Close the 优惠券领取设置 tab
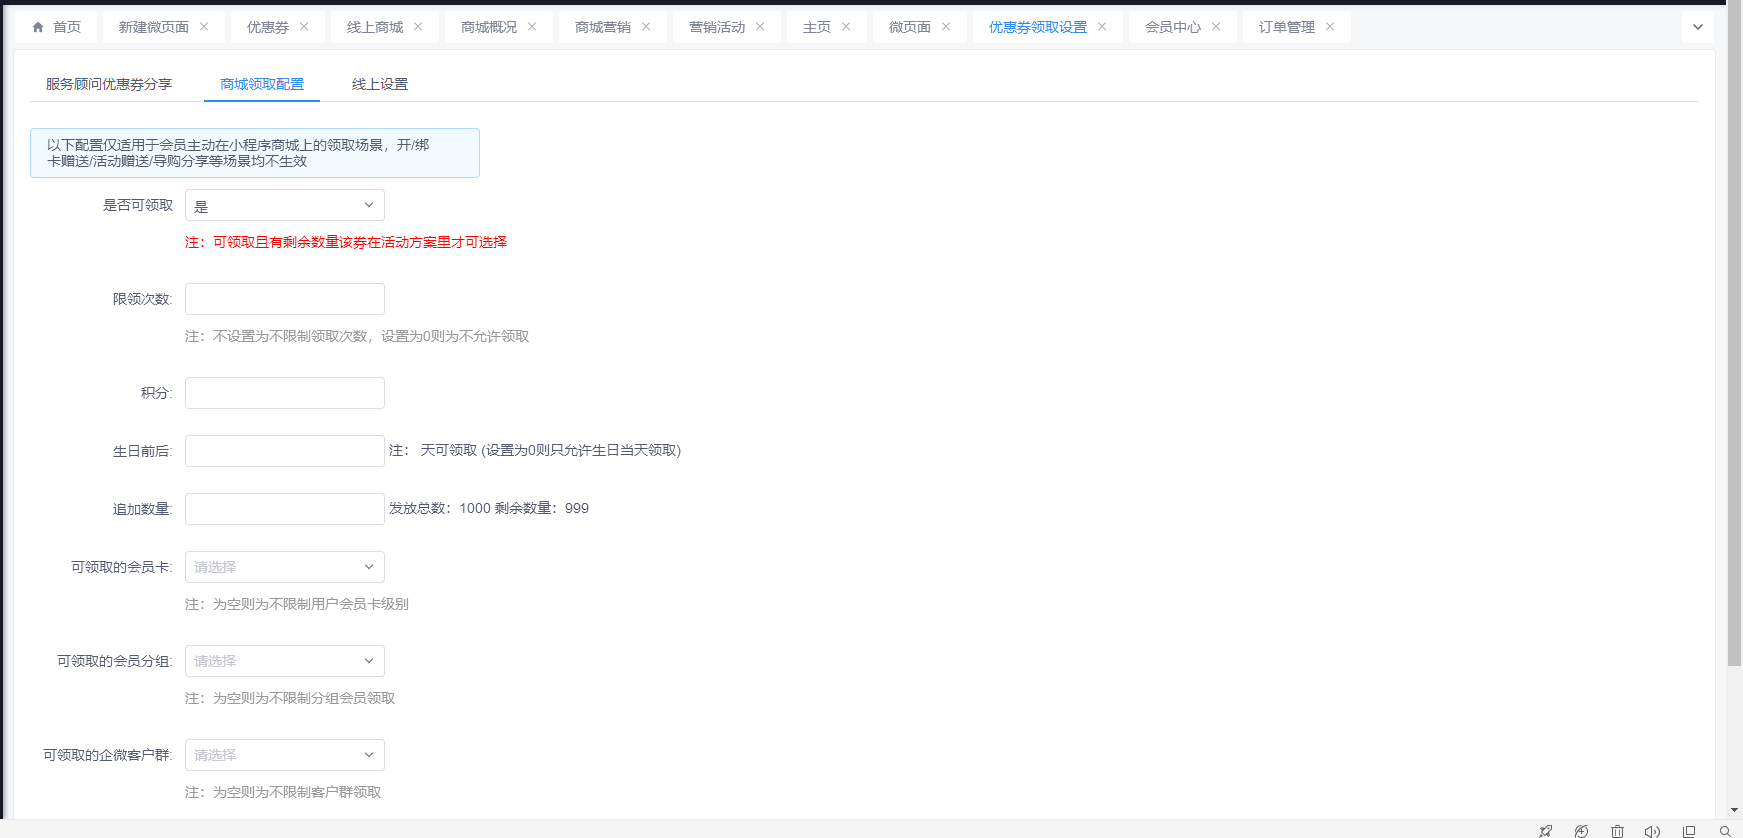The width and height of the screenshot is (1743, 838). click(x=1102, y=27)
